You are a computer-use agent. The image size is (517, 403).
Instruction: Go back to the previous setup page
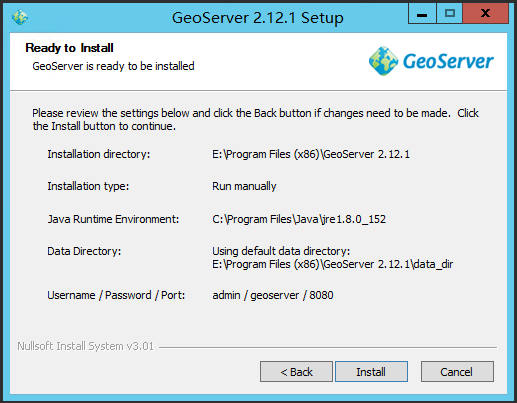[x=296, y=372]
